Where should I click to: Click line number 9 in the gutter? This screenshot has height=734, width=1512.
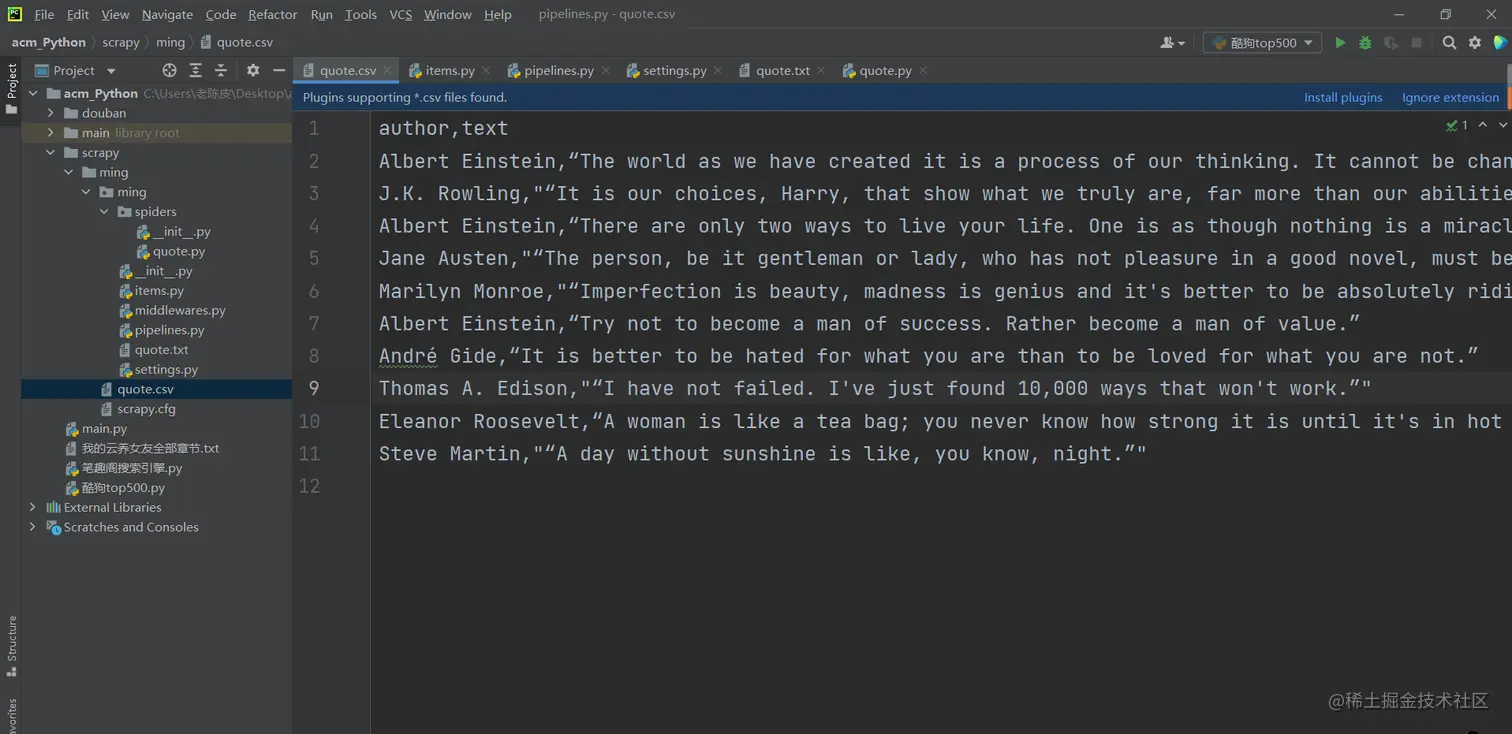(314, 388)
